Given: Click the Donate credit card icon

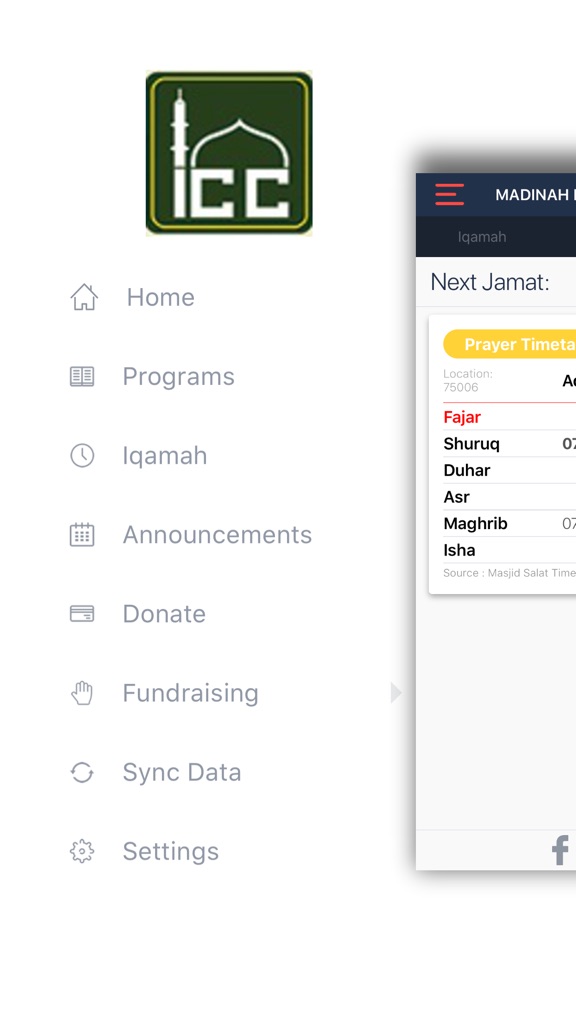Looking at the screenshot, I should (x=83, y=613).
